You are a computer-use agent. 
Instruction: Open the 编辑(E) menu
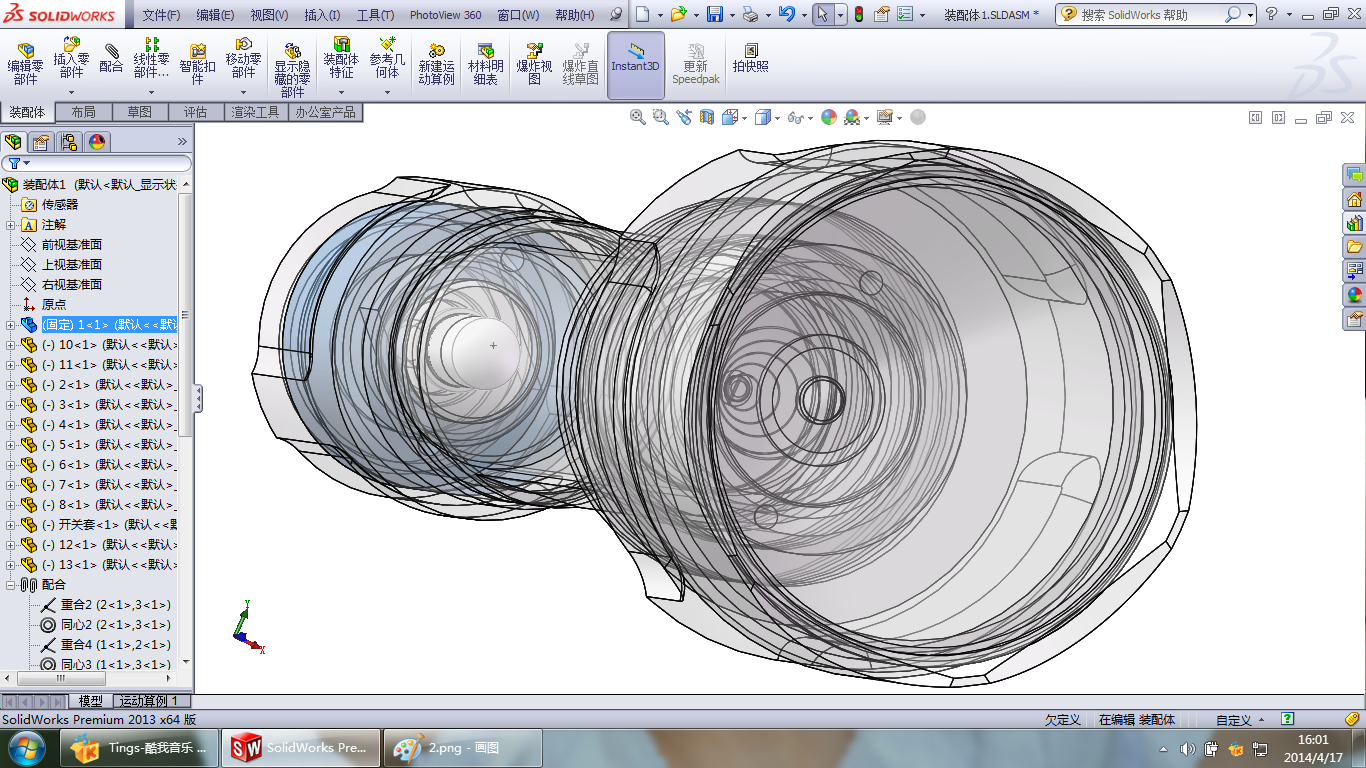pyautogui.click(x=215, y=15)
